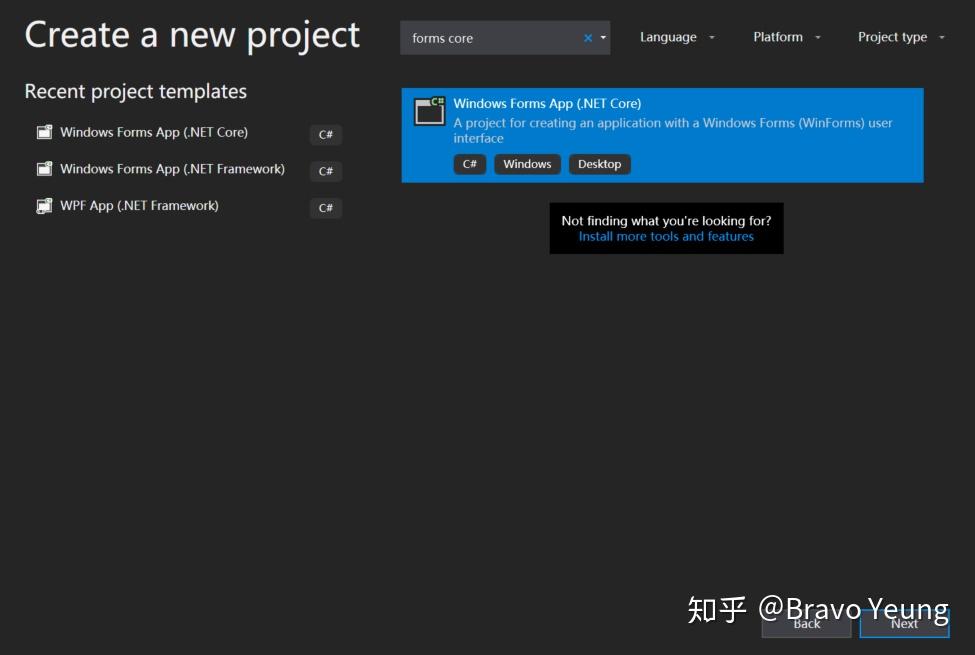Click the 'Not finding what you're looking for?' text
Viewport: 975px width, 655px height.
(x=666, y=221)
